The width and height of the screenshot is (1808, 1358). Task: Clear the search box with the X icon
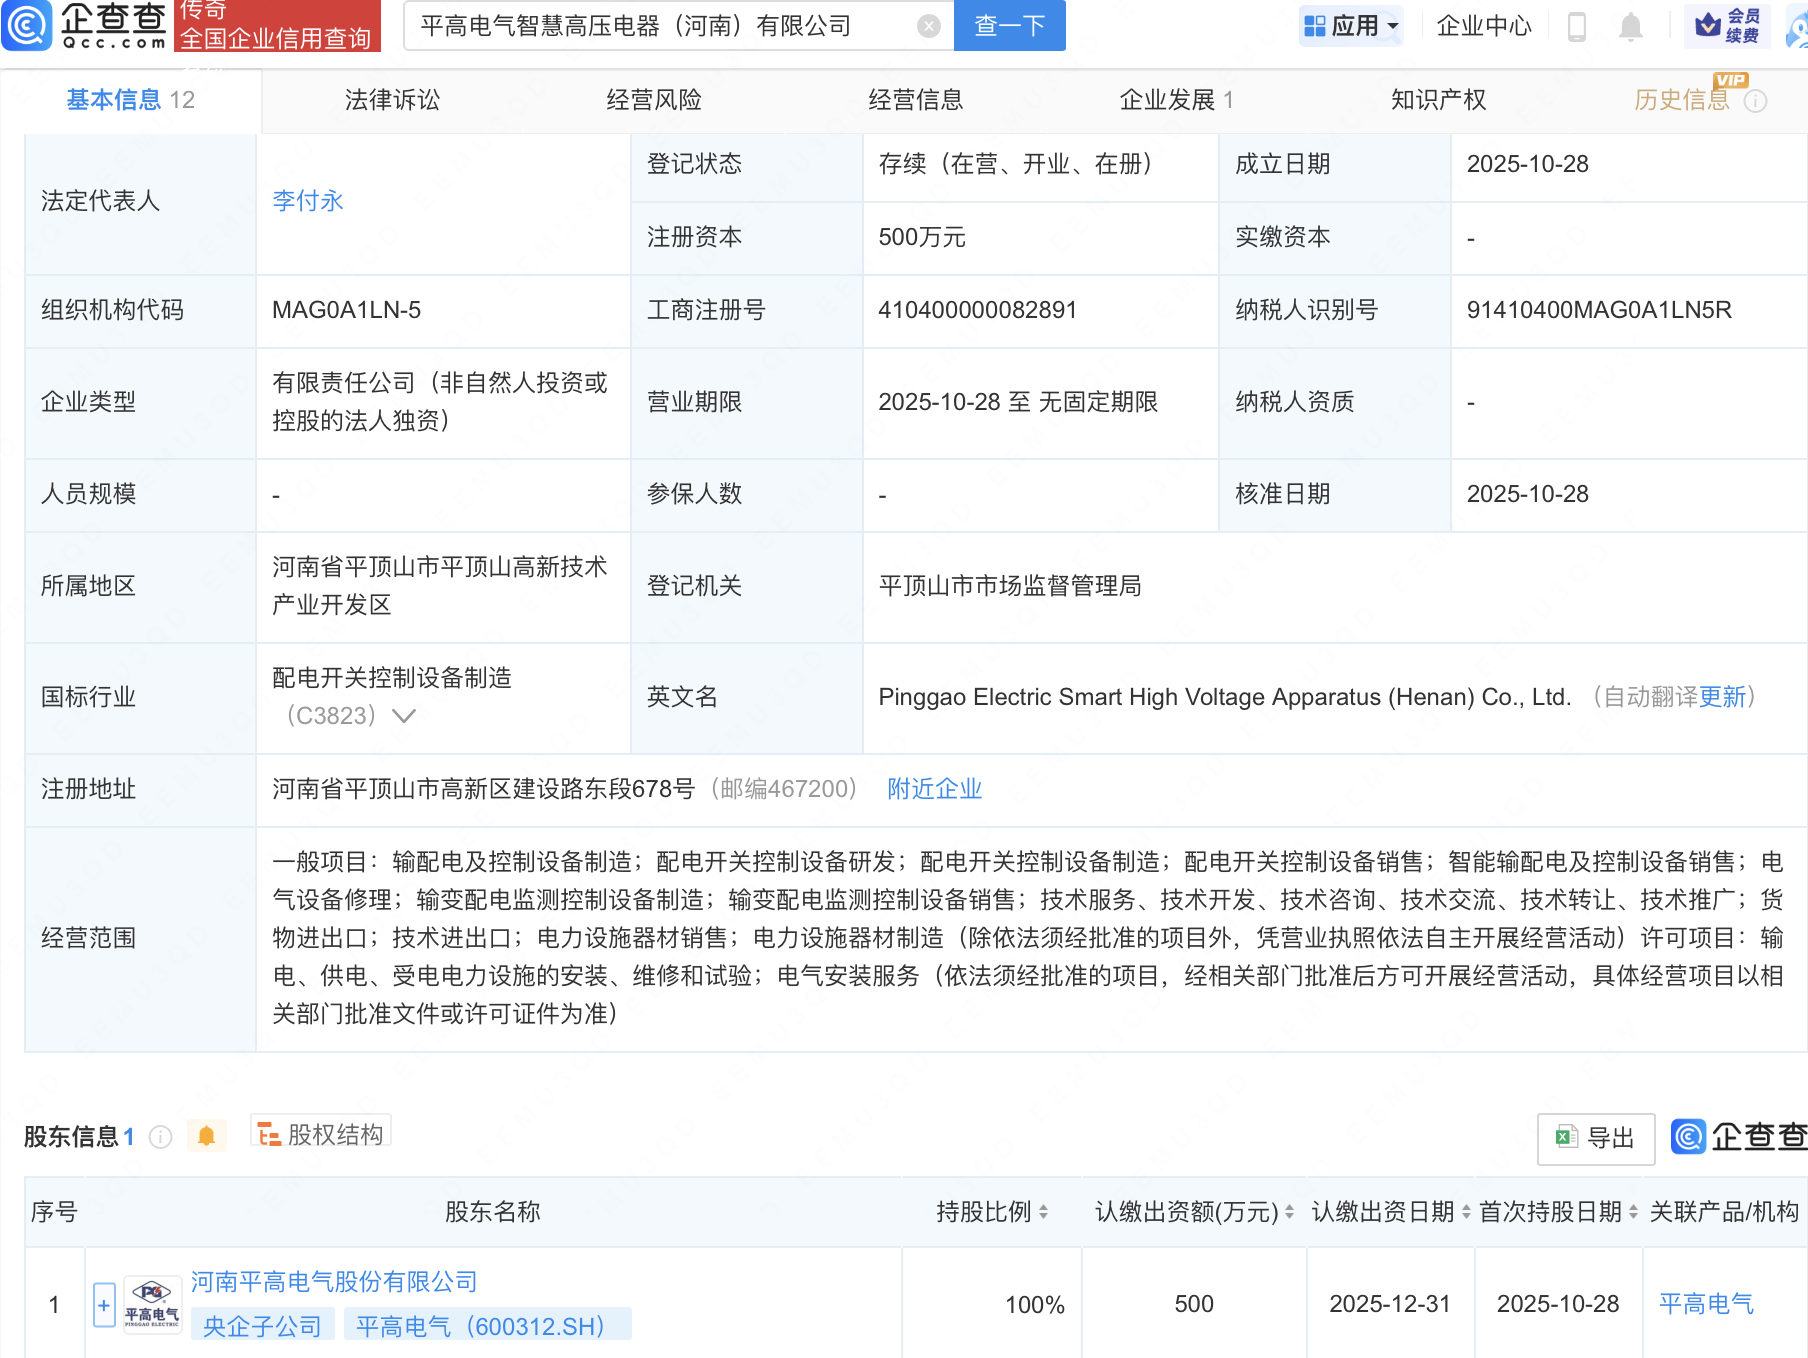click(928, 26)
